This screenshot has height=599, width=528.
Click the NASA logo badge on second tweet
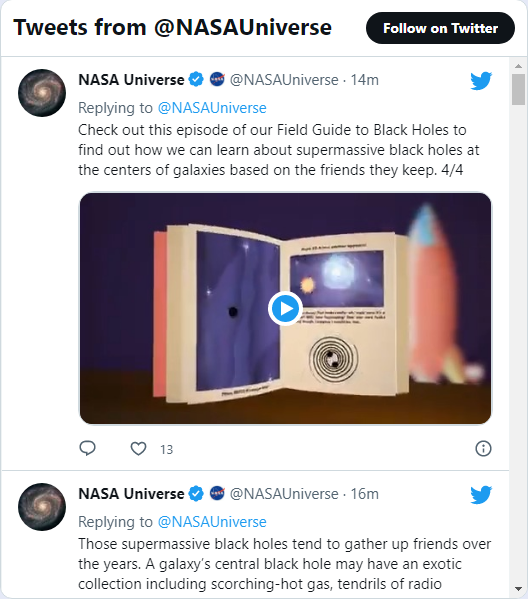point(217,494)
